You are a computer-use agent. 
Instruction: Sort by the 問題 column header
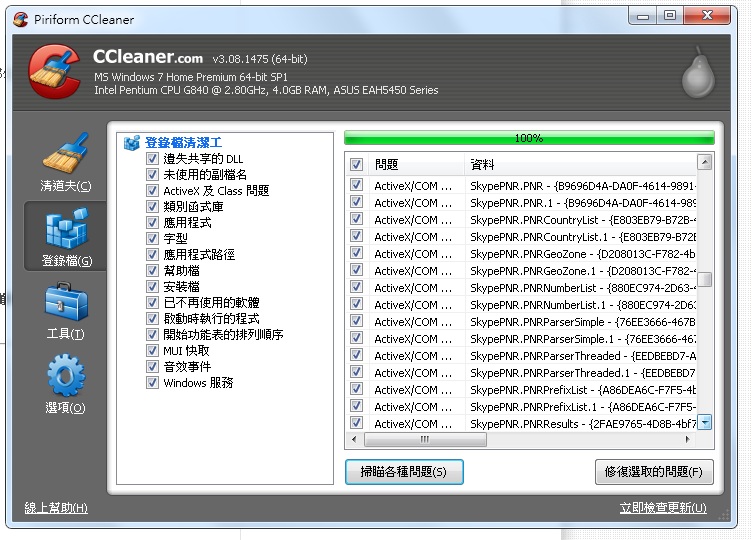tap(416, 164)
